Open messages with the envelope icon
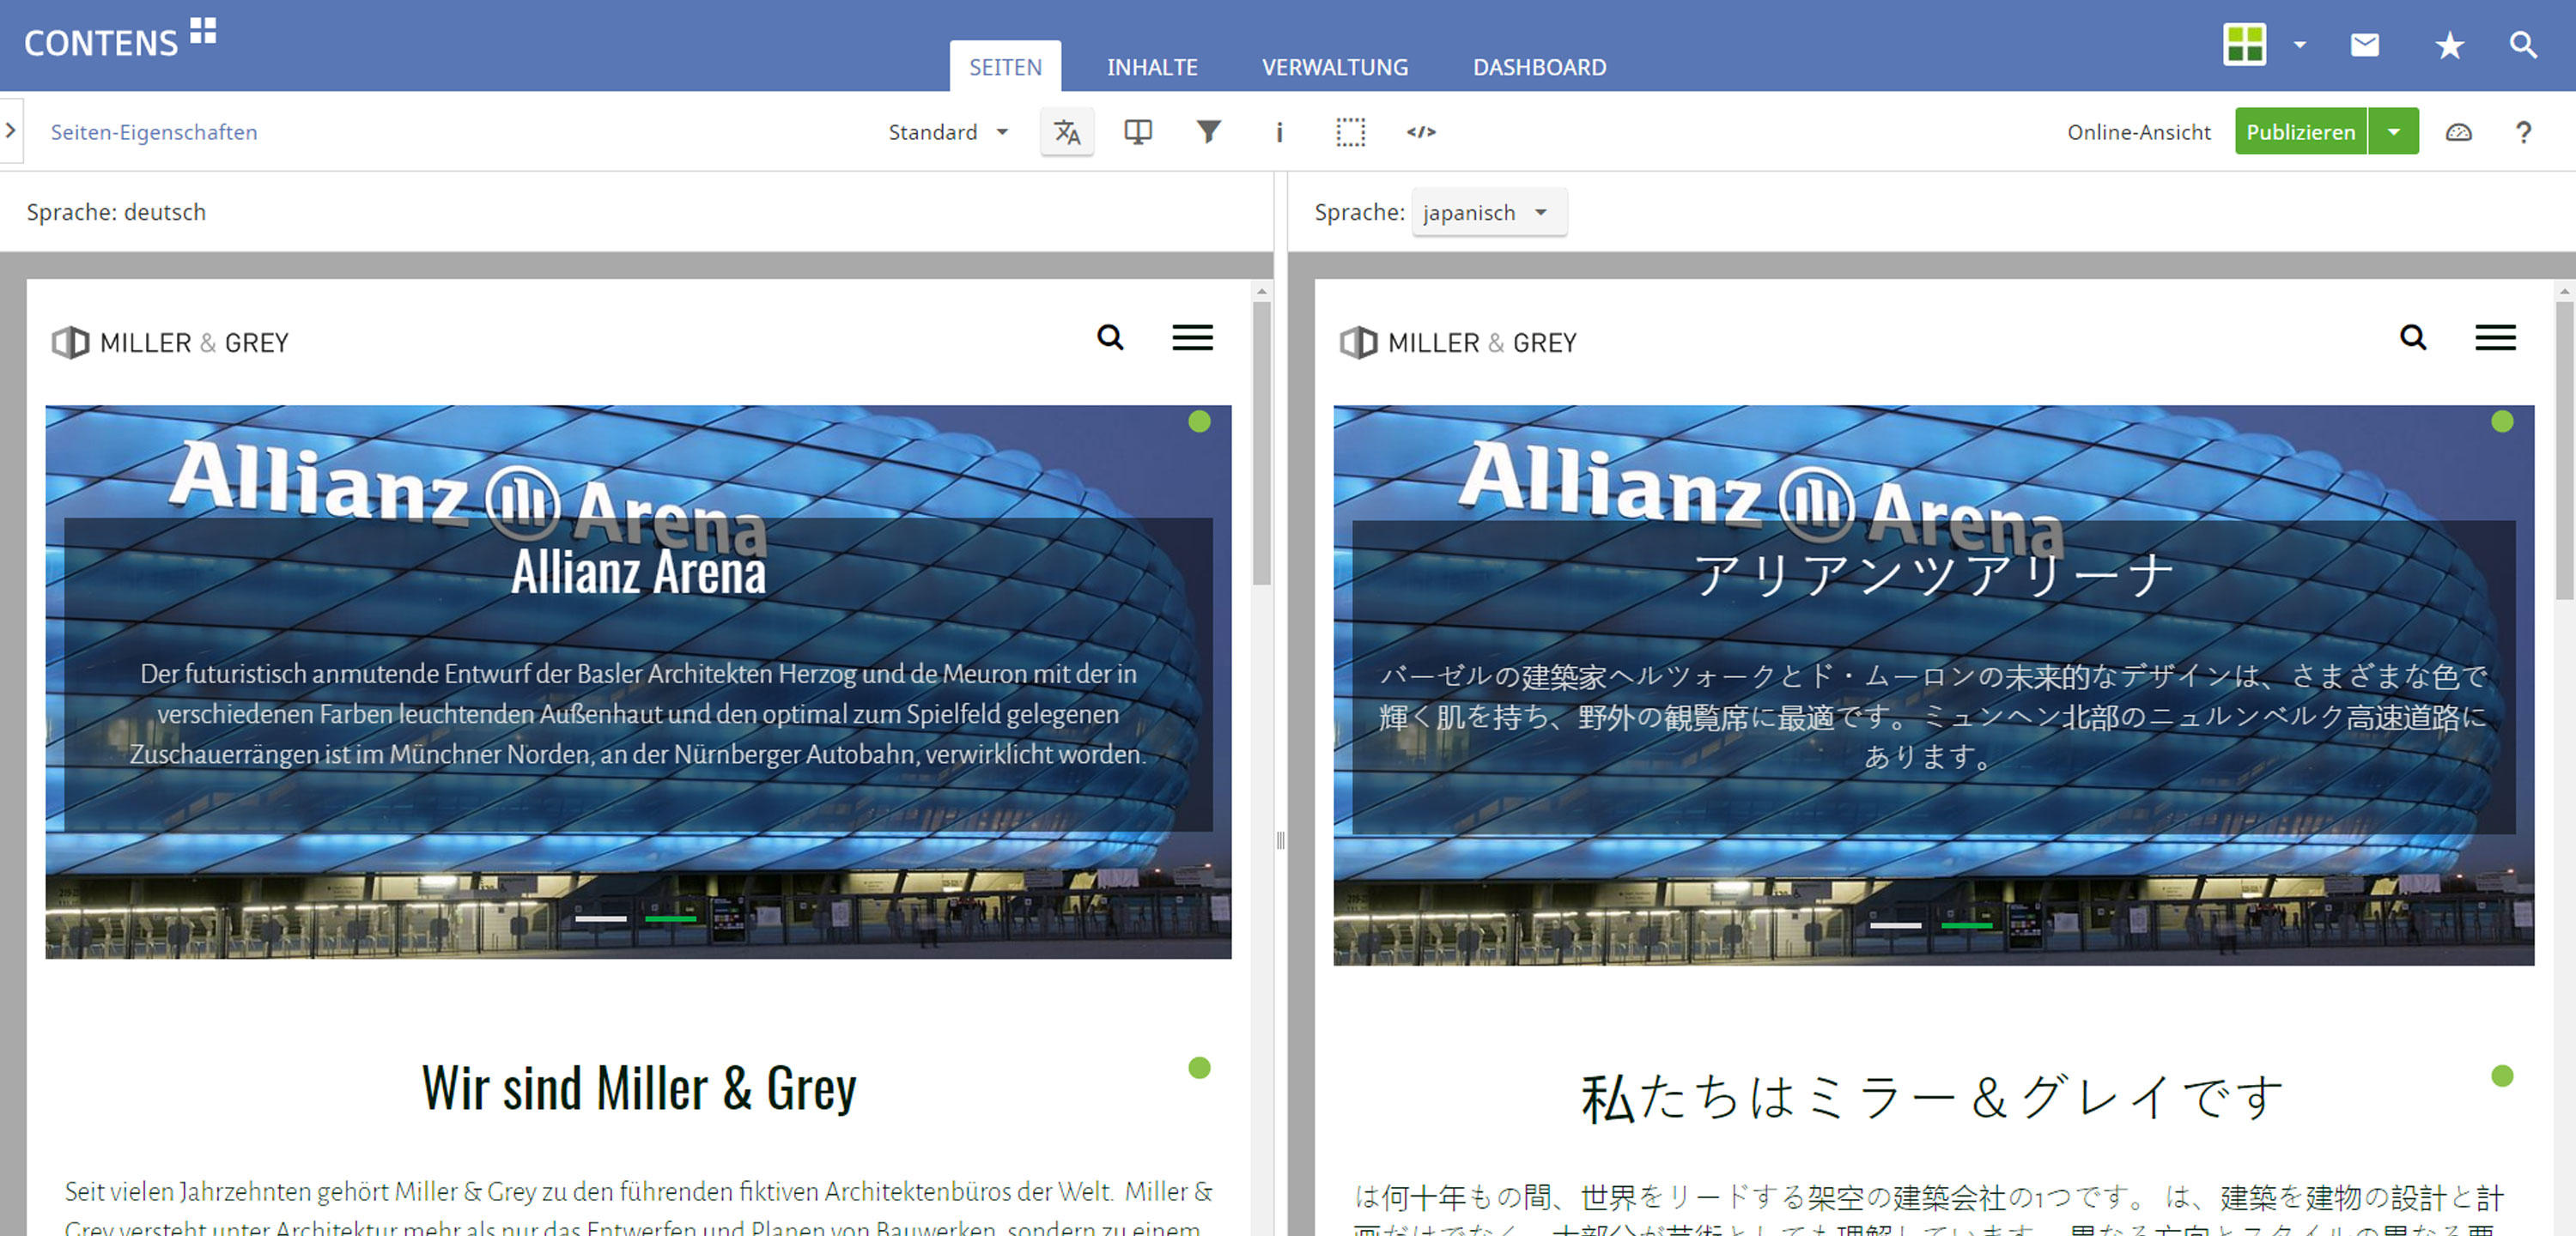The width and height of the screenshot is (2576, 1236). pos(2365,44)
